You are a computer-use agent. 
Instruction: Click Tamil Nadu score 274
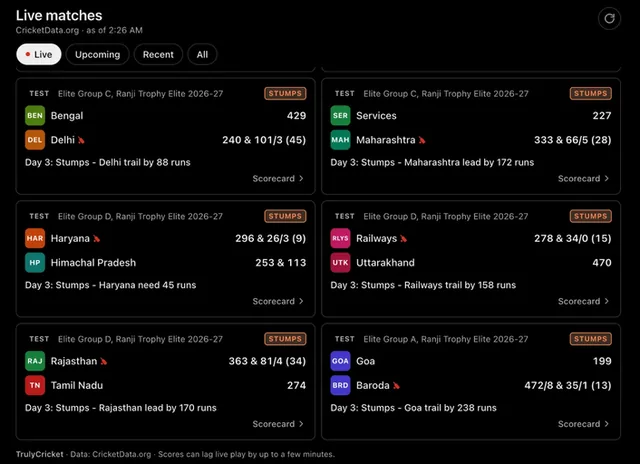296,385
